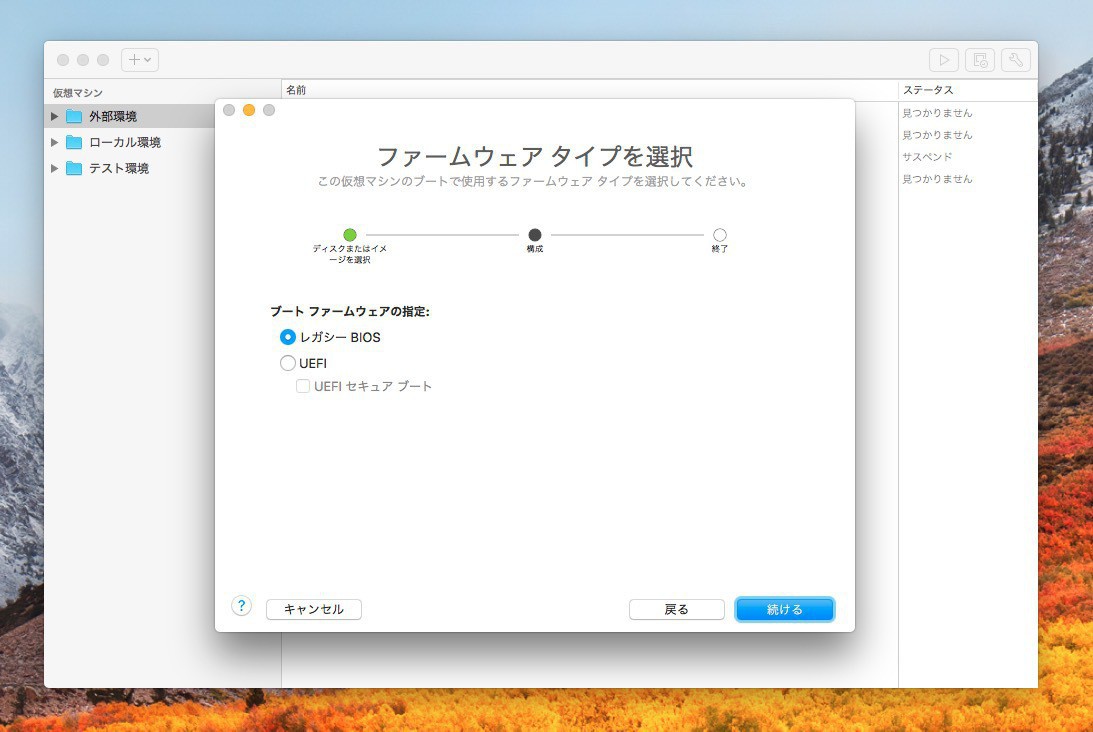Click the help question mark button

click(241, 606)
